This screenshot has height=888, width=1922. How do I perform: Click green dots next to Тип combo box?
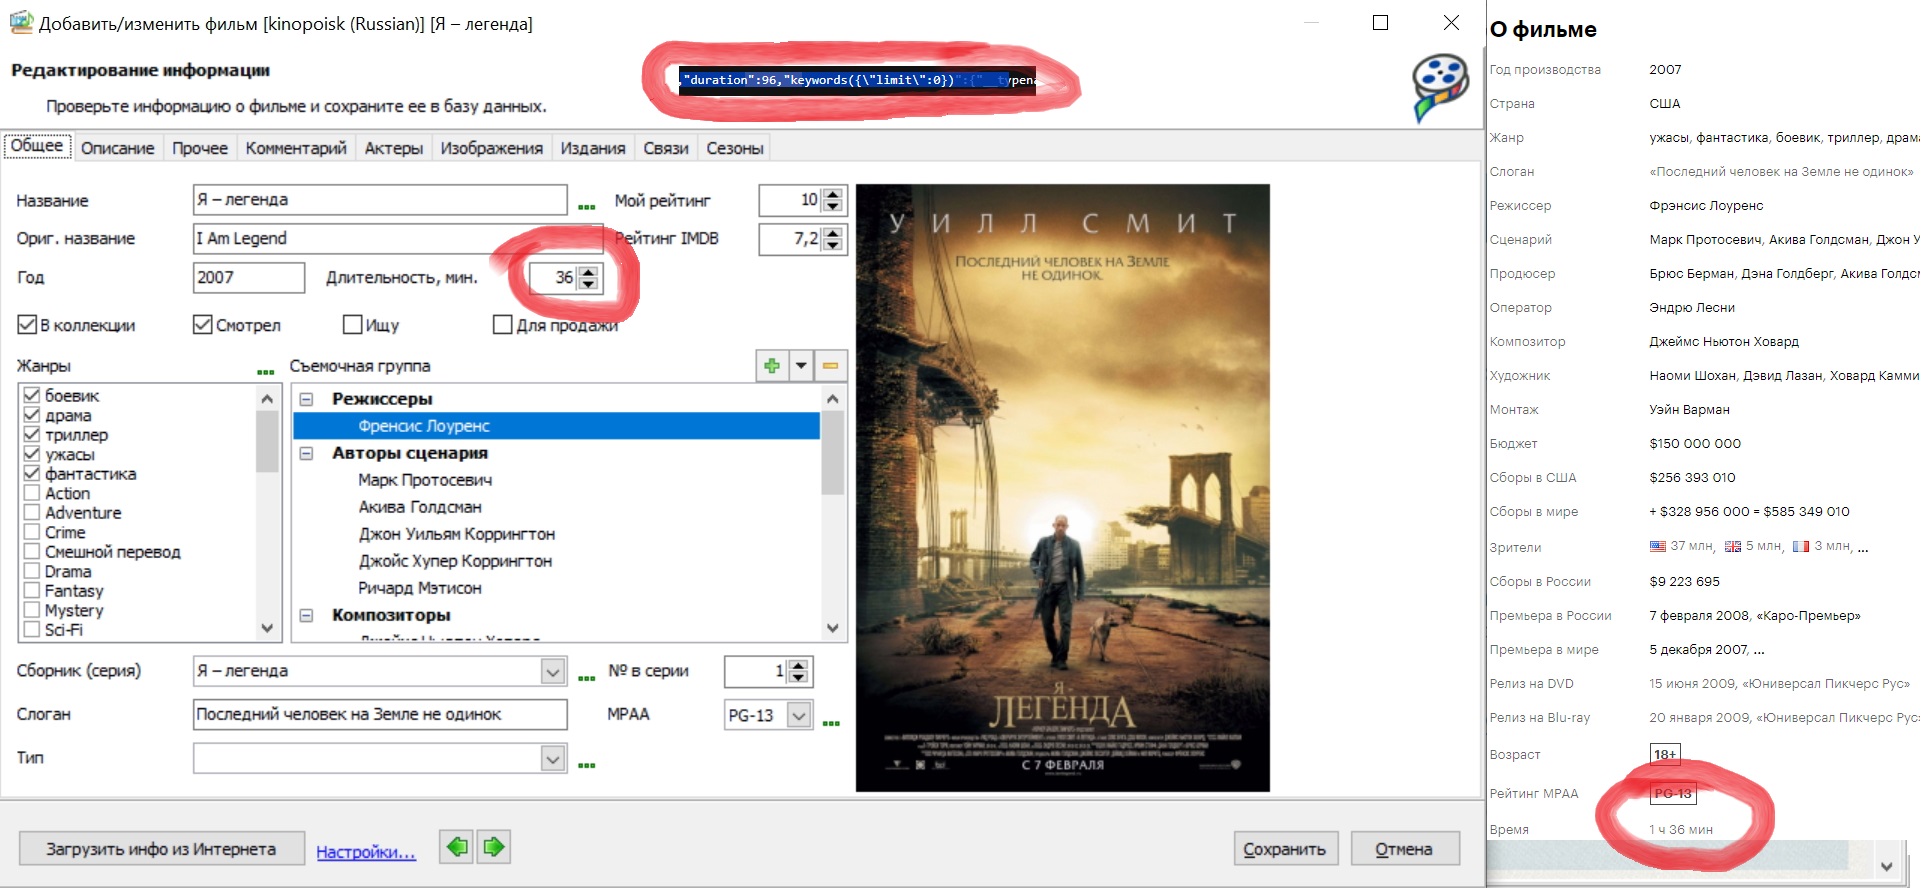(x=587, y=765)
